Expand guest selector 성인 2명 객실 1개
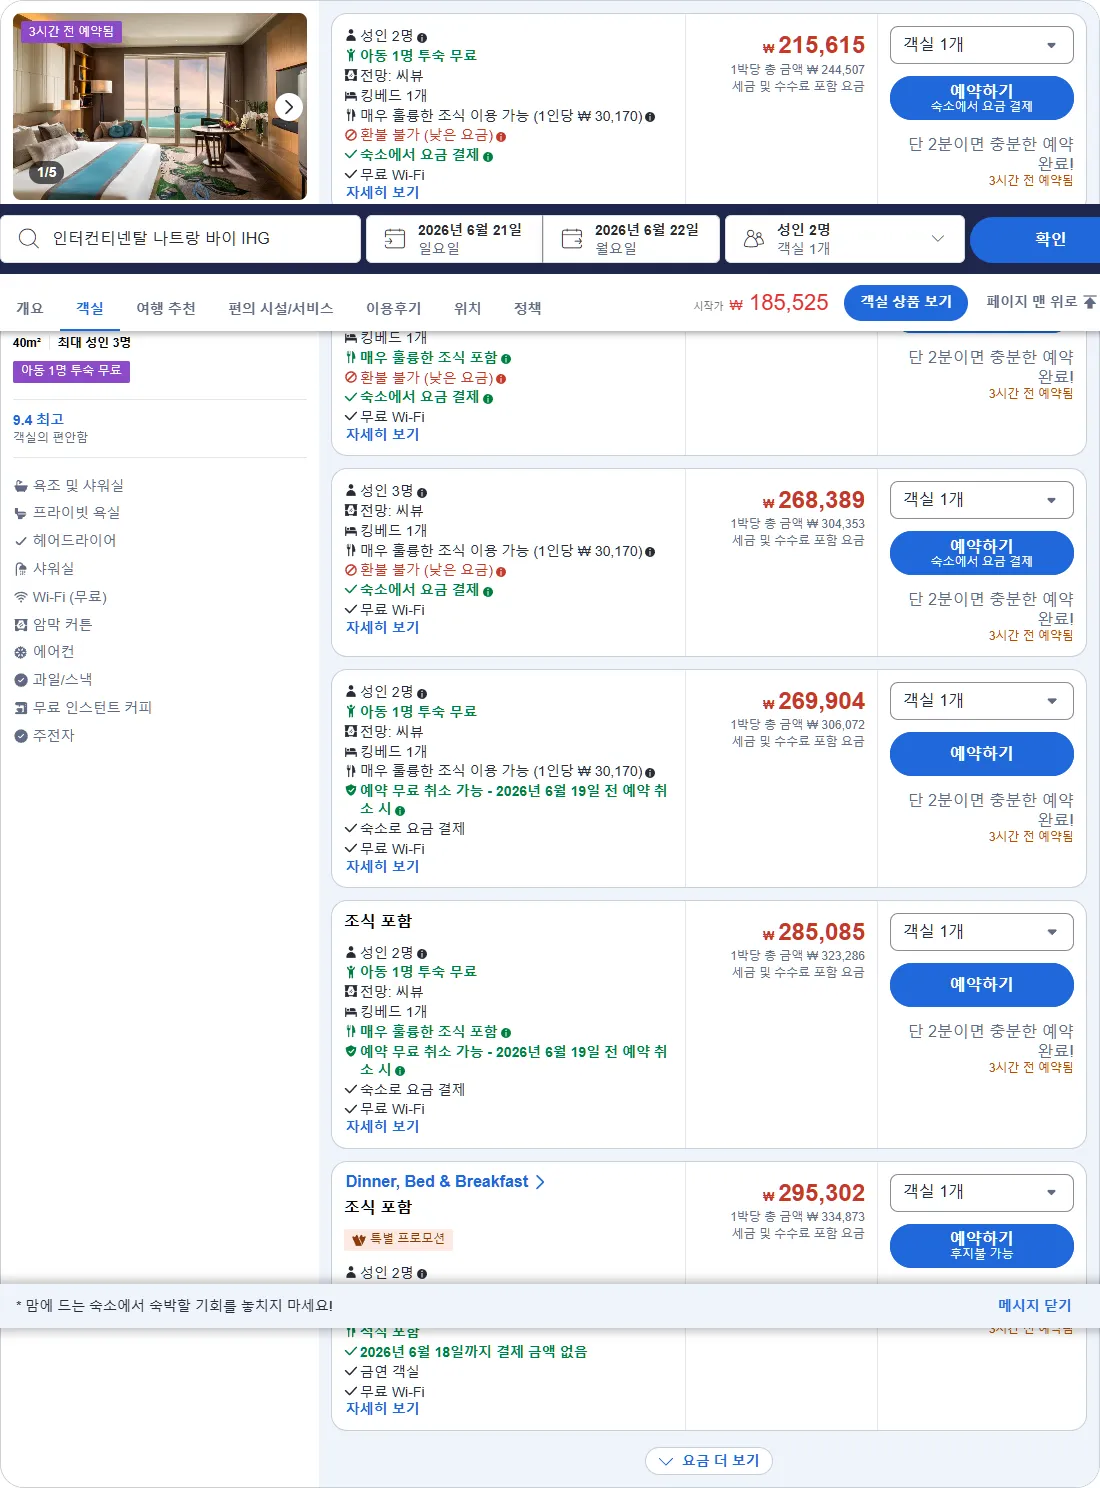Viewport: 1100px width, 1488px height. 845,239
